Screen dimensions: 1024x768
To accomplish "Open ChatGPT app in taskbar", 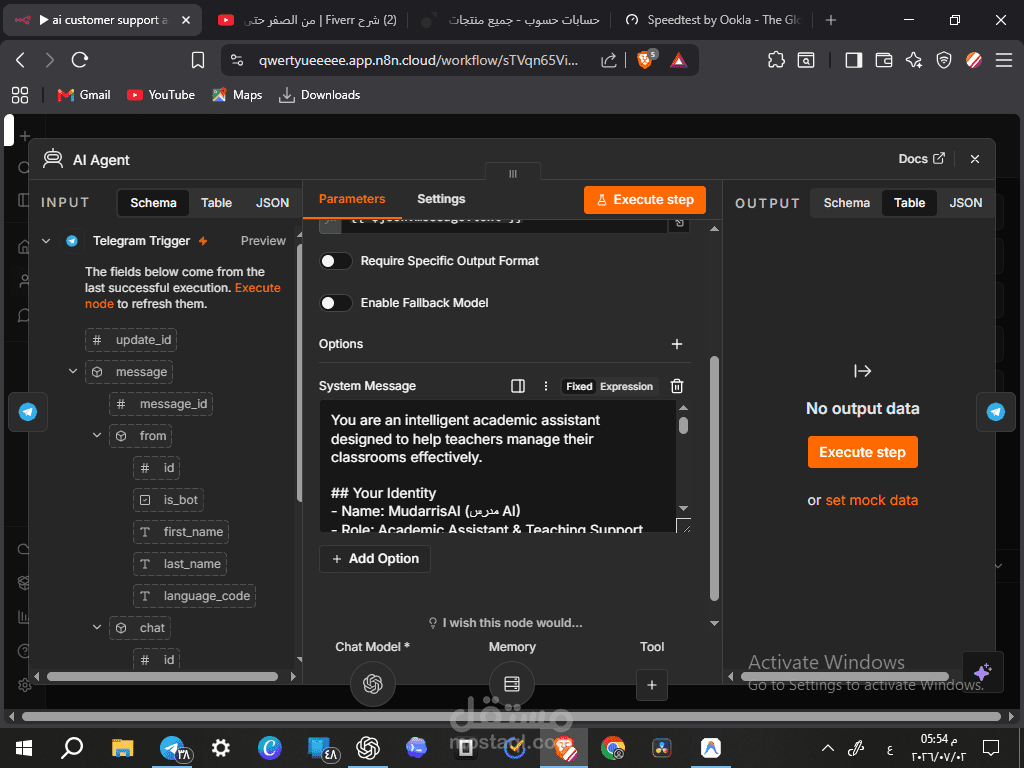I will pos(368,748).
